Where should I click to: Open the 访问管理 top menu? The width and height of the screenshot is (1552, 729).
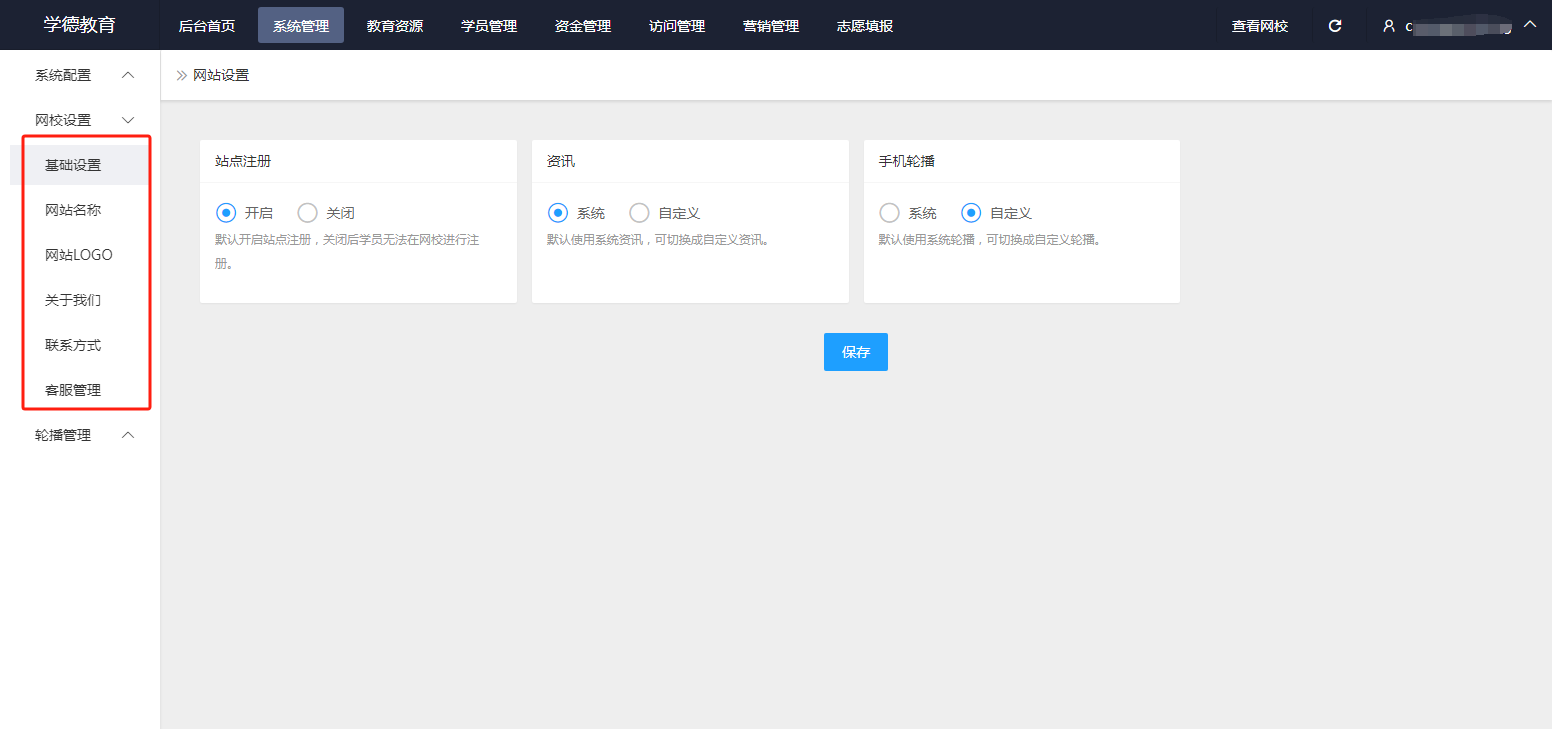click(677, 26)
